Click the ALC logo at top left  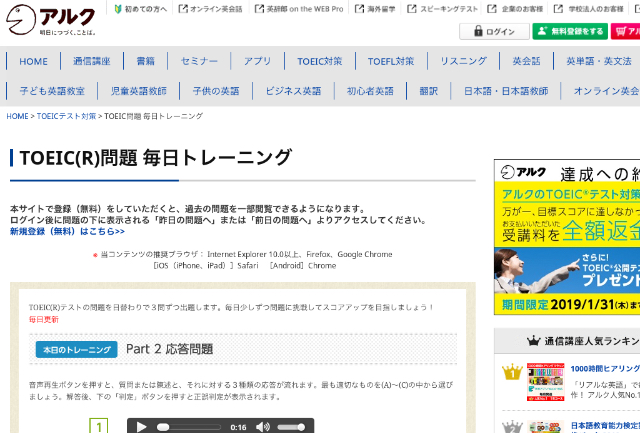(51, 20)
